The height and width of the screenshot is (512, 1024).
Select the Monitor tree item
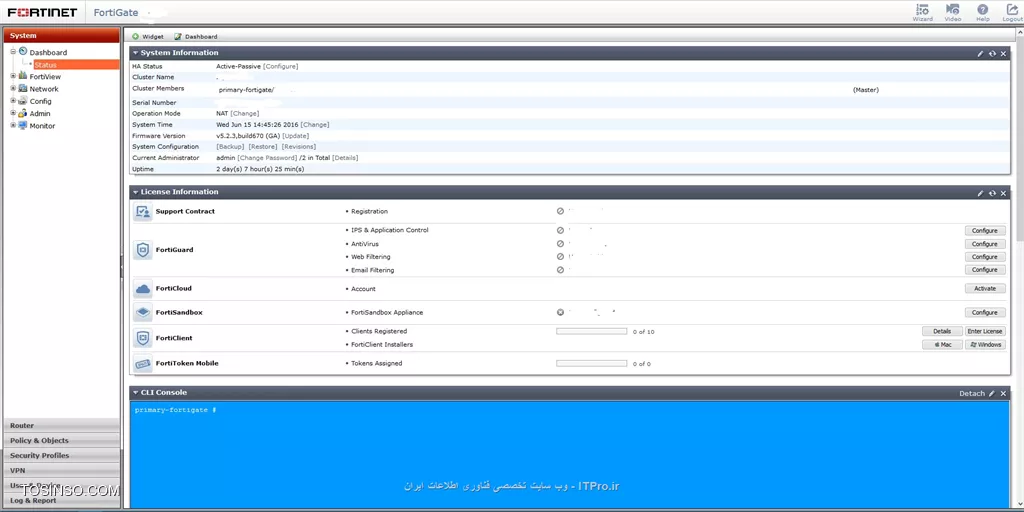[42, 126]
